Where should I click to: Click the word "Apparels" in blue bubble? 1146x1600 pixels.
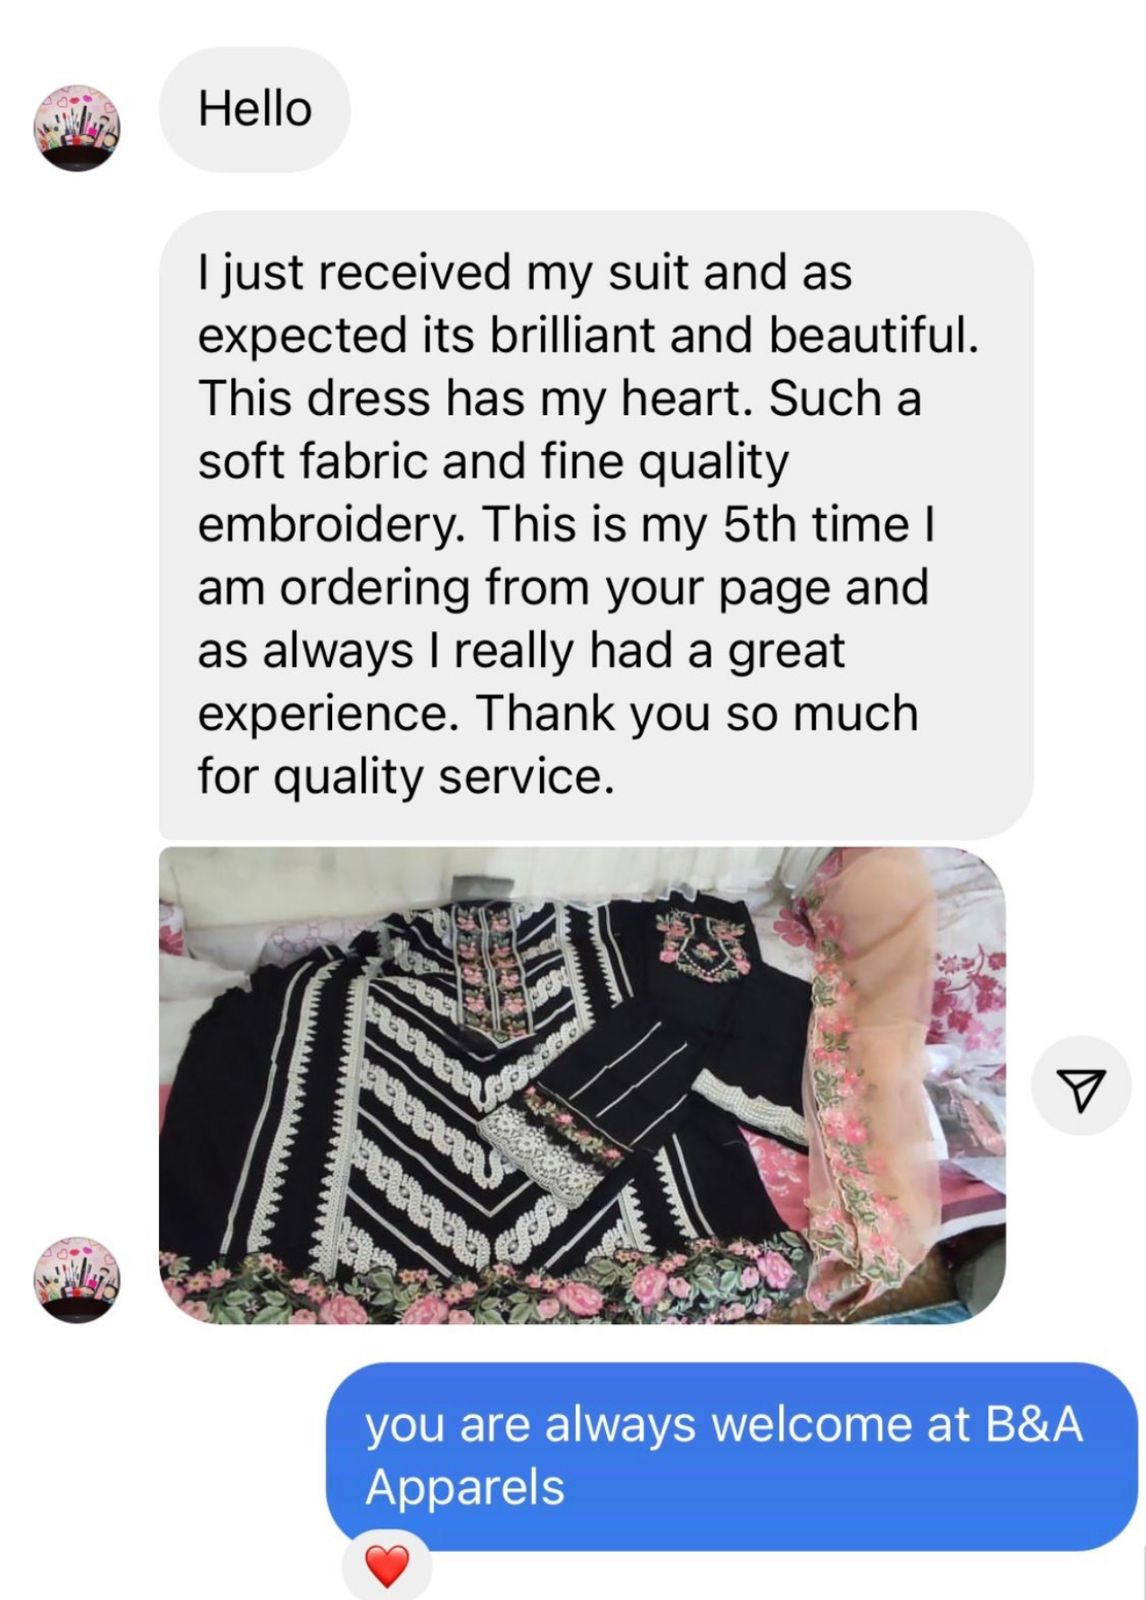click(465, 1488)
